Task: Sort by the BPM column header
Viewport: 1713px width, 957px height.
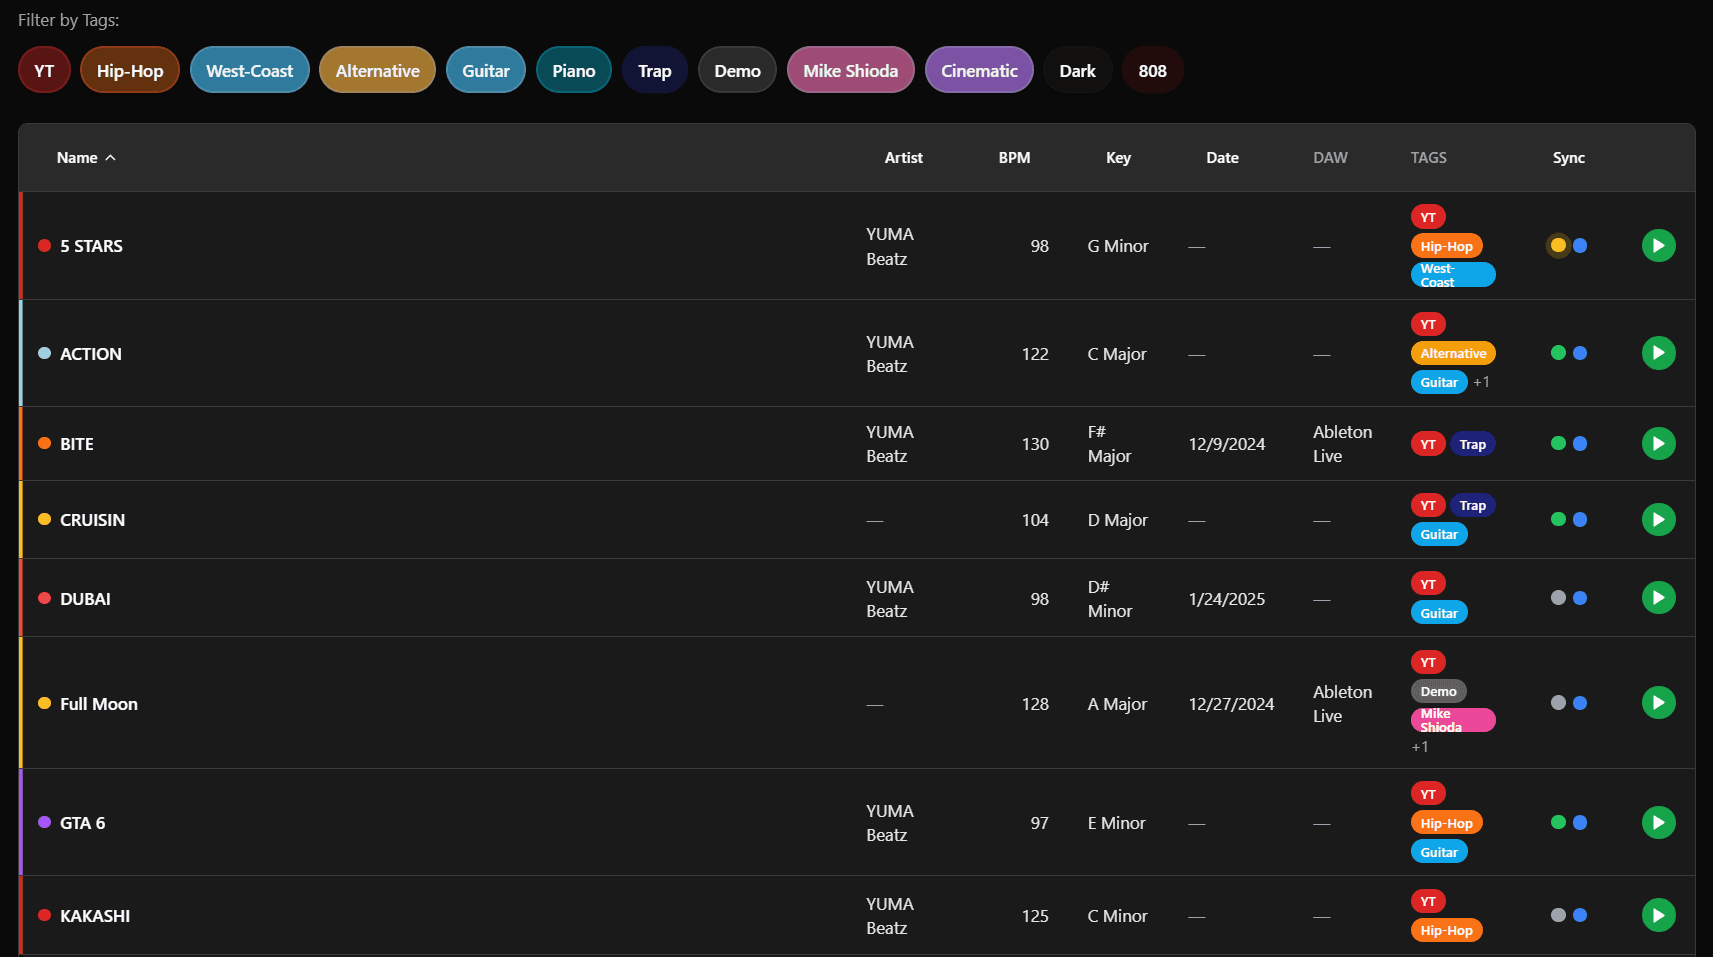Action: tap(1014, 158)
